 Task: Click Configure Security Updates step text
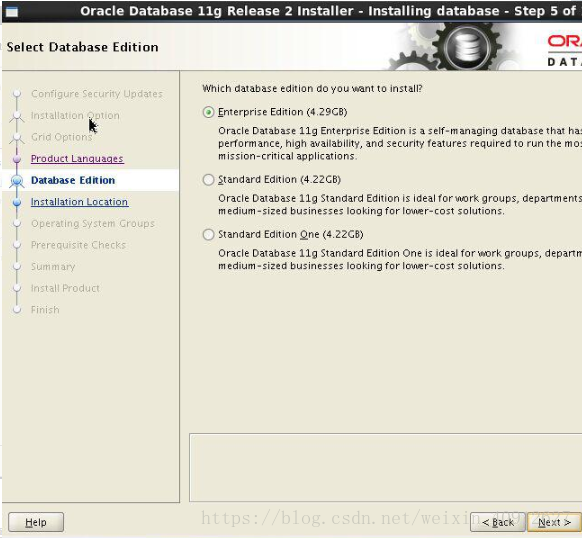(97, 94)
